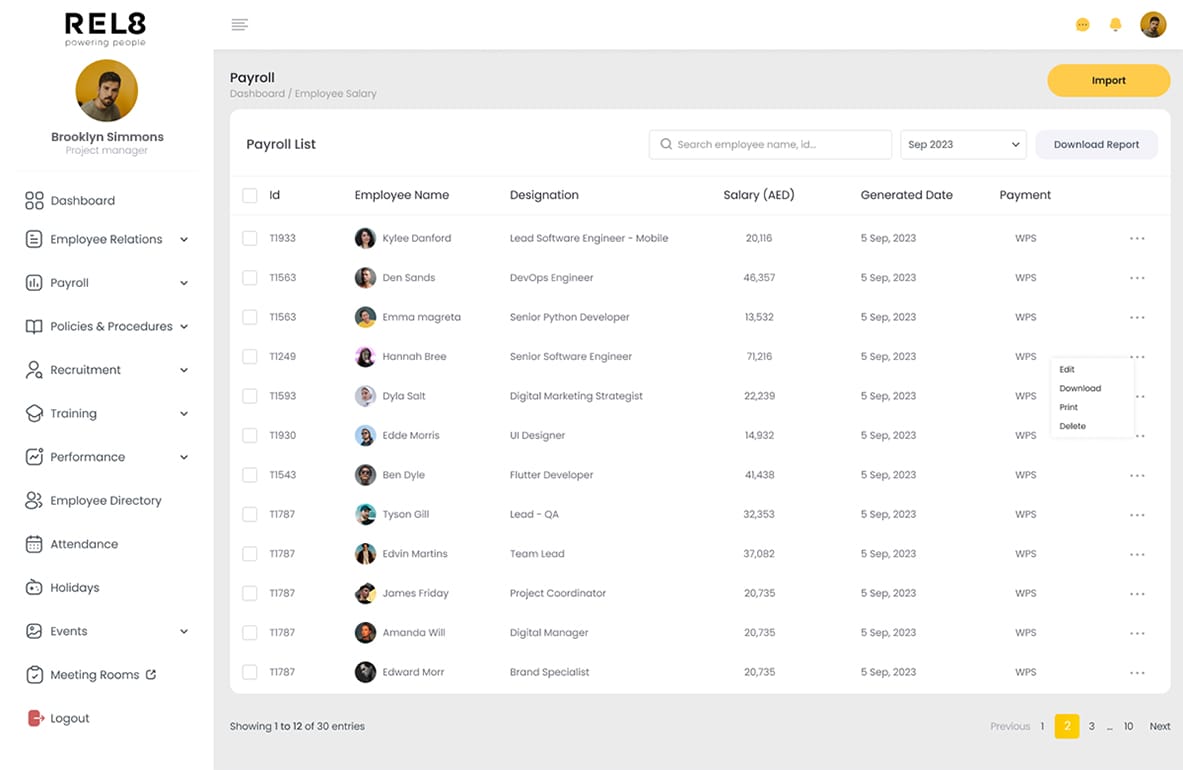Open the Sep 2023 month dropdown
1183x770 pixels.
(x=963, y=145)
